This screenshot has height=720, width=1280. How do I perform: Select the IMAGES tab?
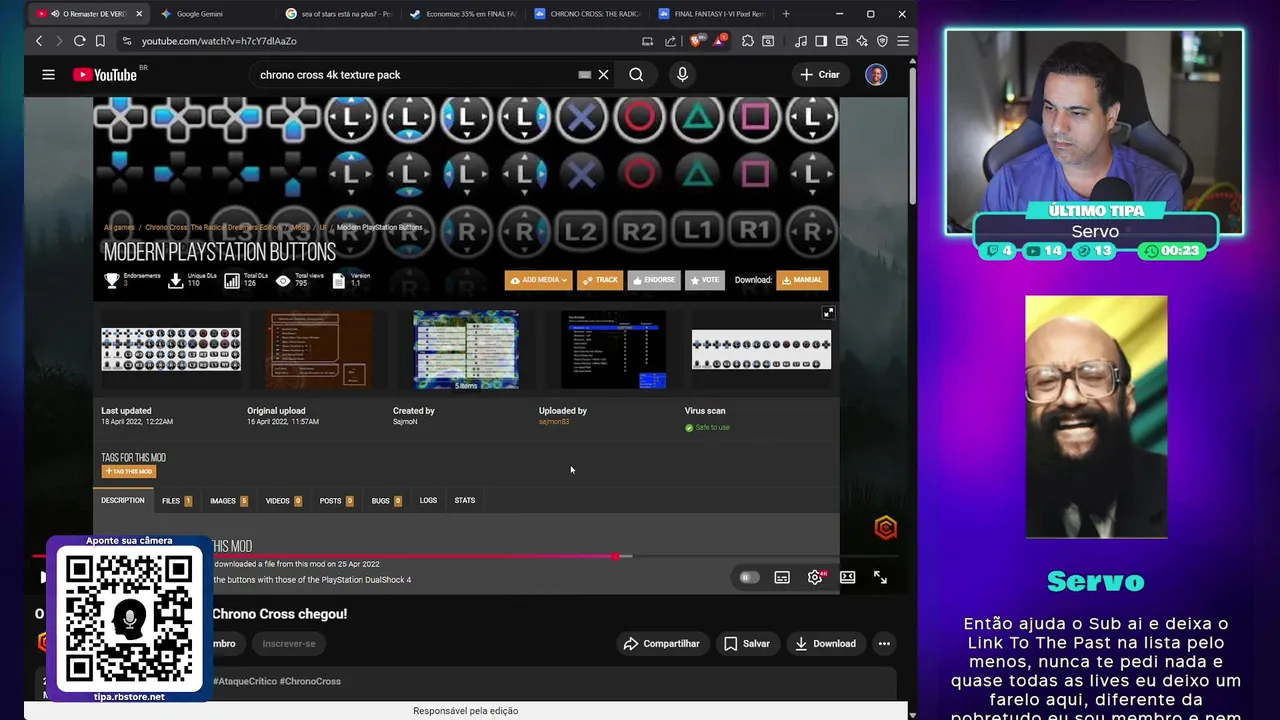[228, 500]
